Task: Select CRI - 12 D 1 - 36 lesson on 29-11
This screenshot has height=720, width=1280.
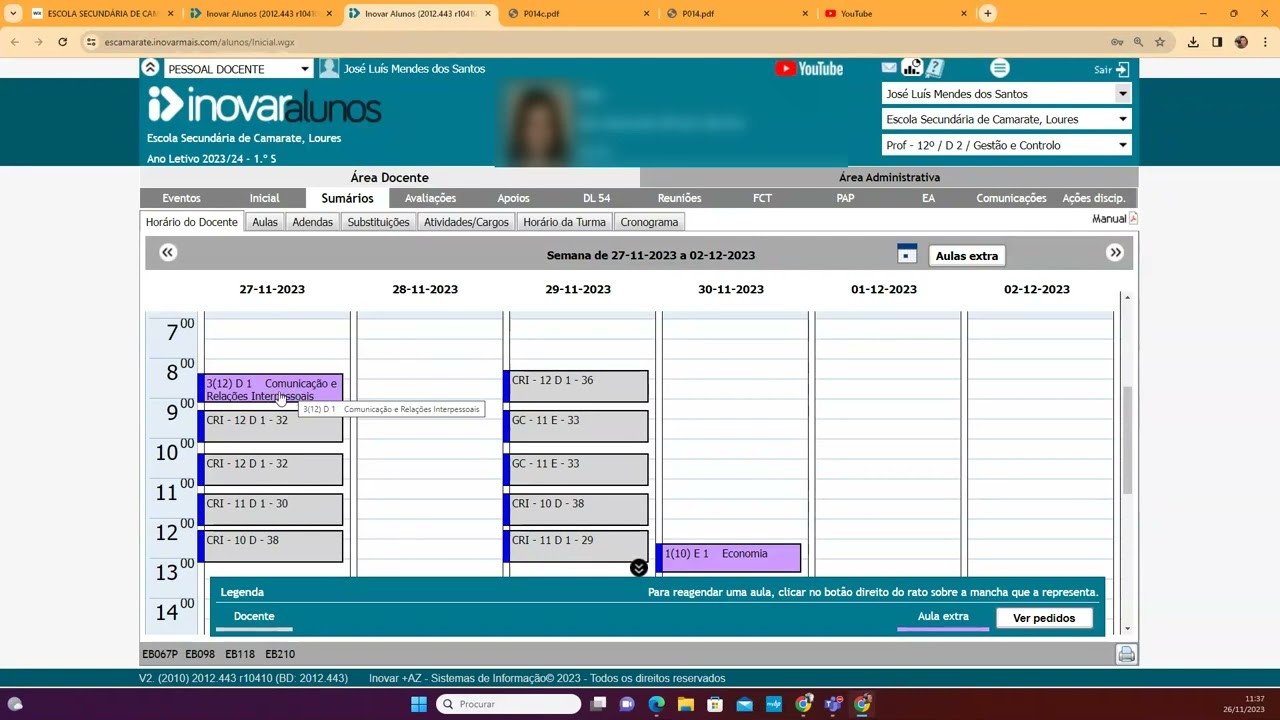Action: (x=576, y=386)
